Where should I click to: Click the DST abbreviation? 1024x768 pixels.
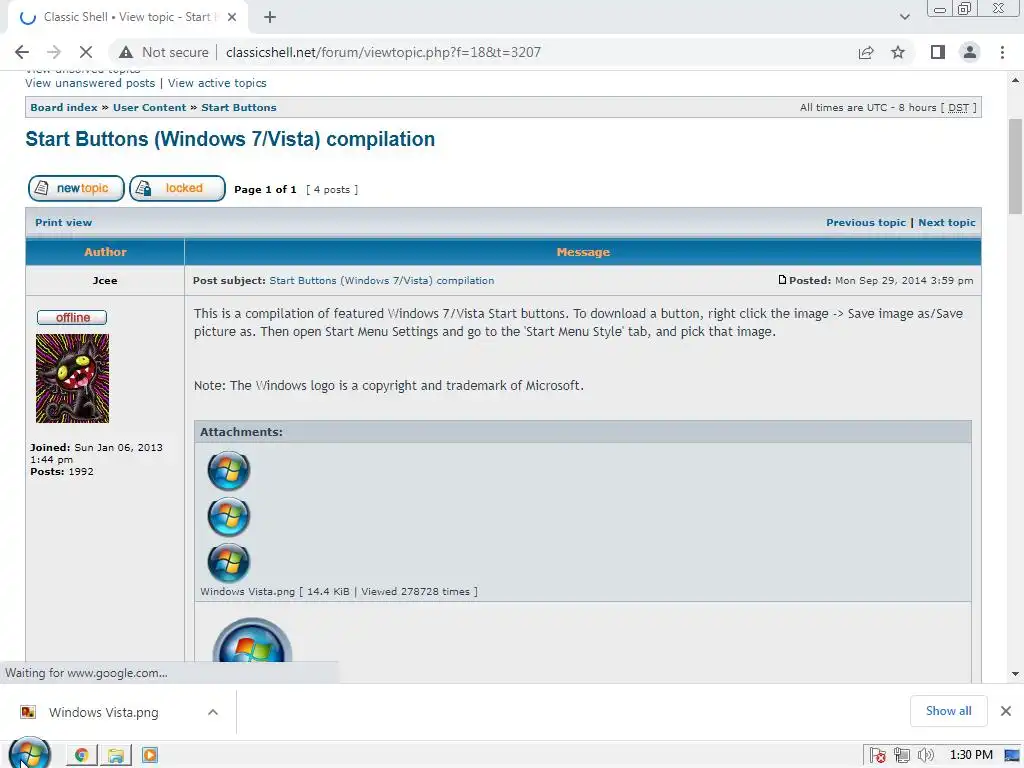958,107
